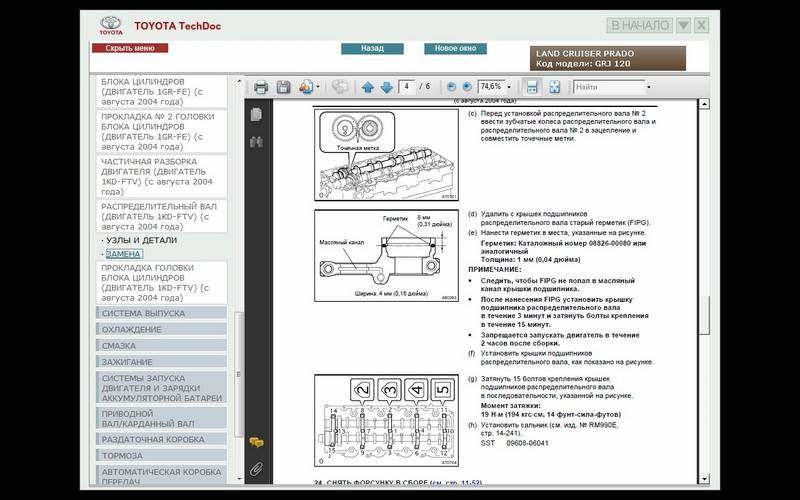Viewport: 800px width, 500px height.
Task: Expand the ЗАЖИГАНИЕ section
Action: tap(161, 362)
